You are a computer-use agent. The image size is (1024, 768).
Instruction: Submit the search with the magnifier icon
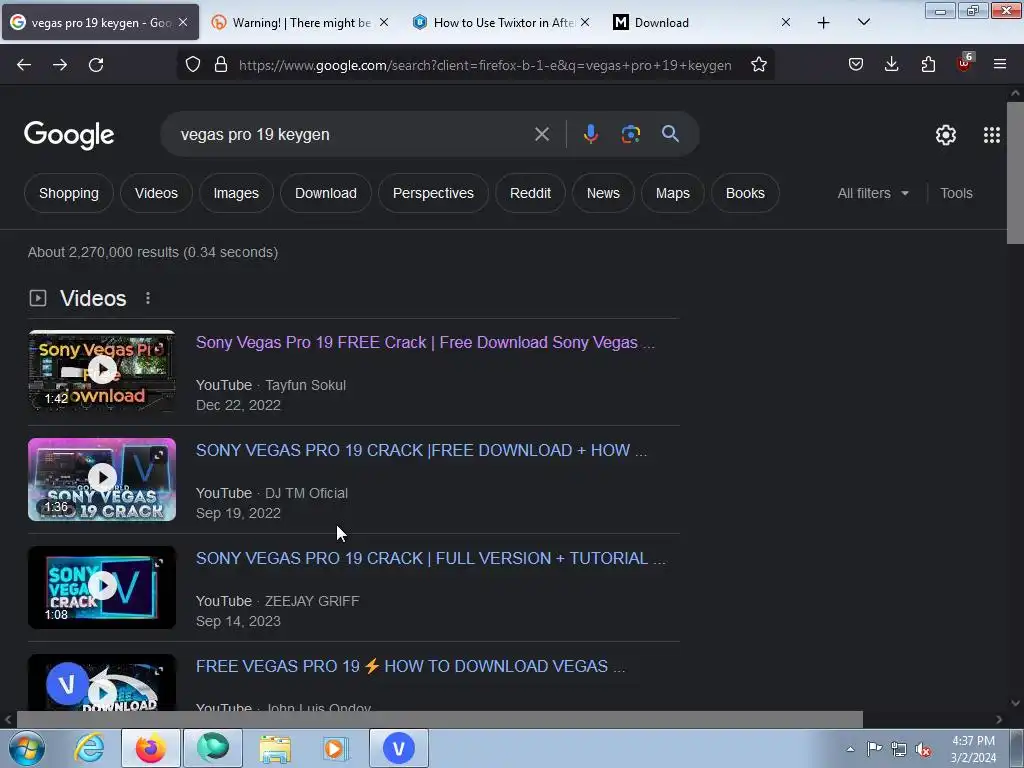click(670, 134)
